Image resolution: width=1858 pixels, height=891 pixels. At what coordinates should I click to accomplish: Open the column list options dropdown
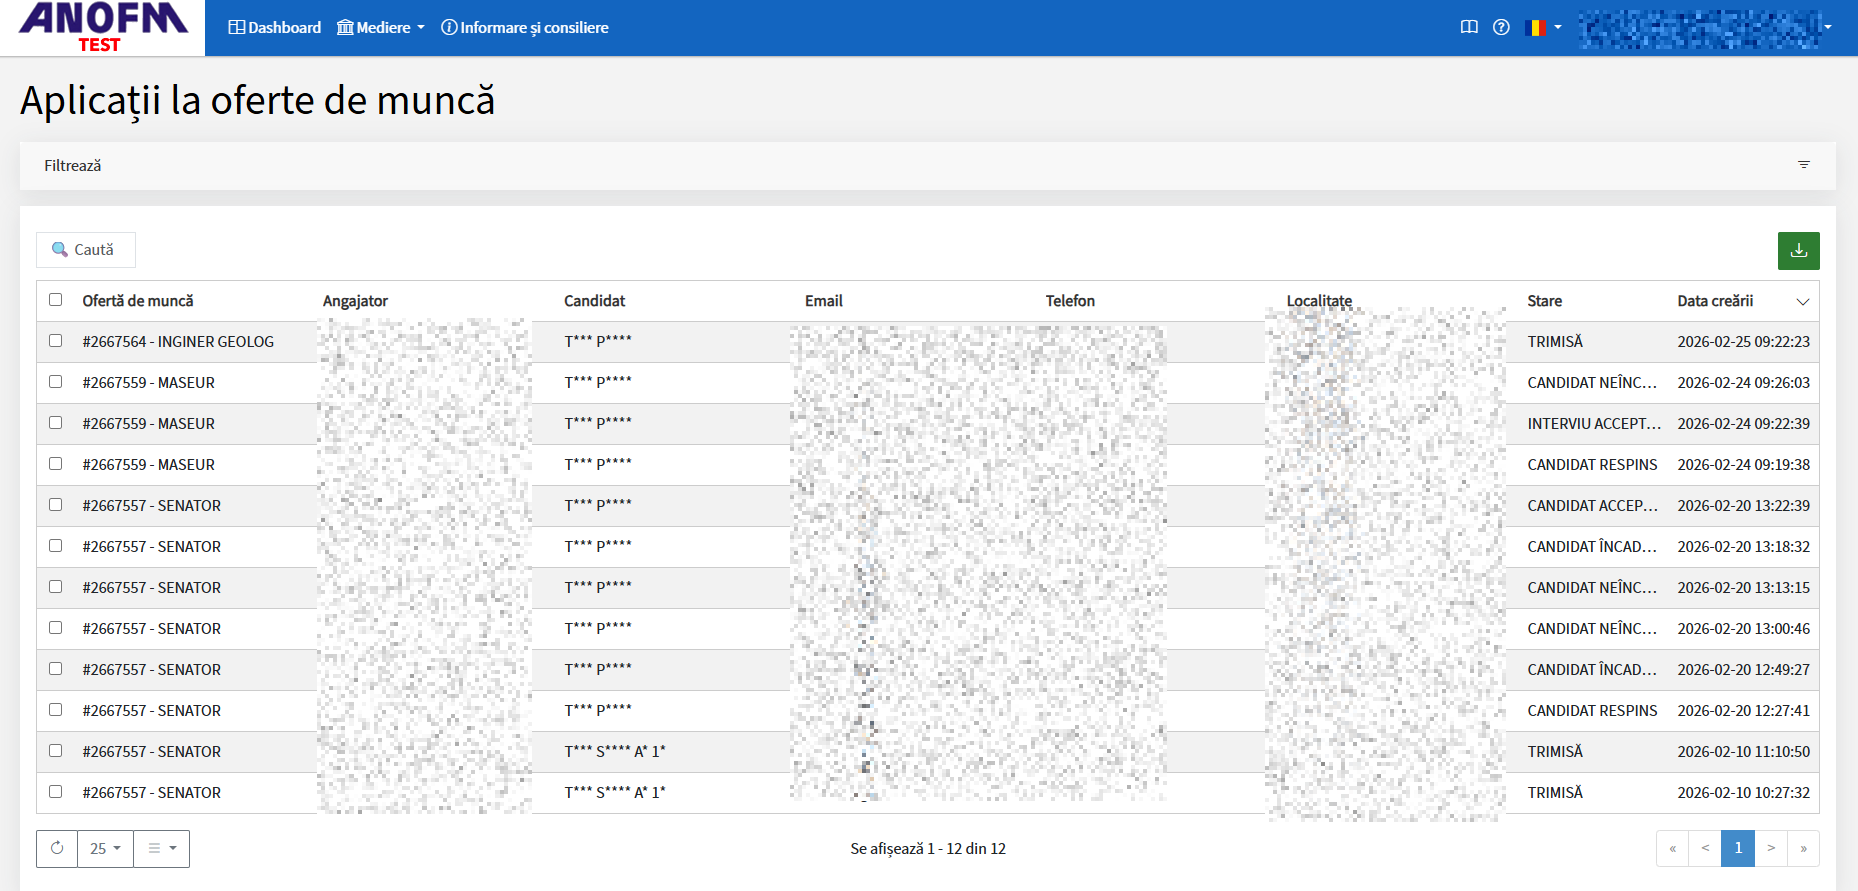click(x=162, y=848)
